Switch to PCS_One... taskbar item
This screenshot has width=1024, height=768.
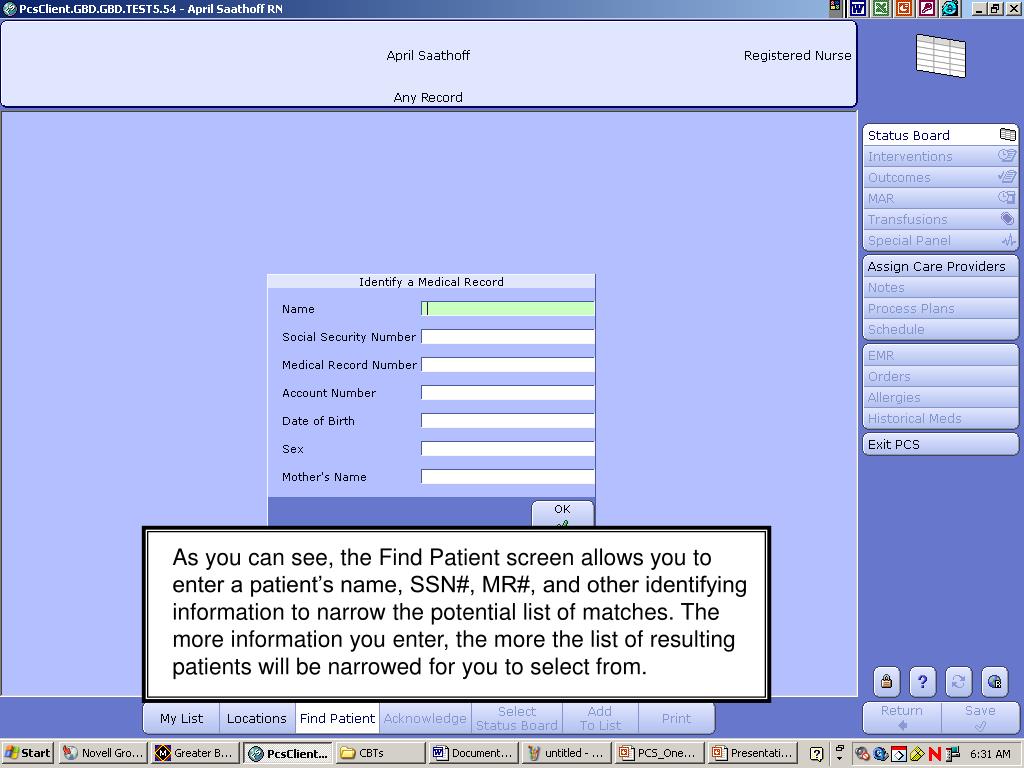pos(658,753)
